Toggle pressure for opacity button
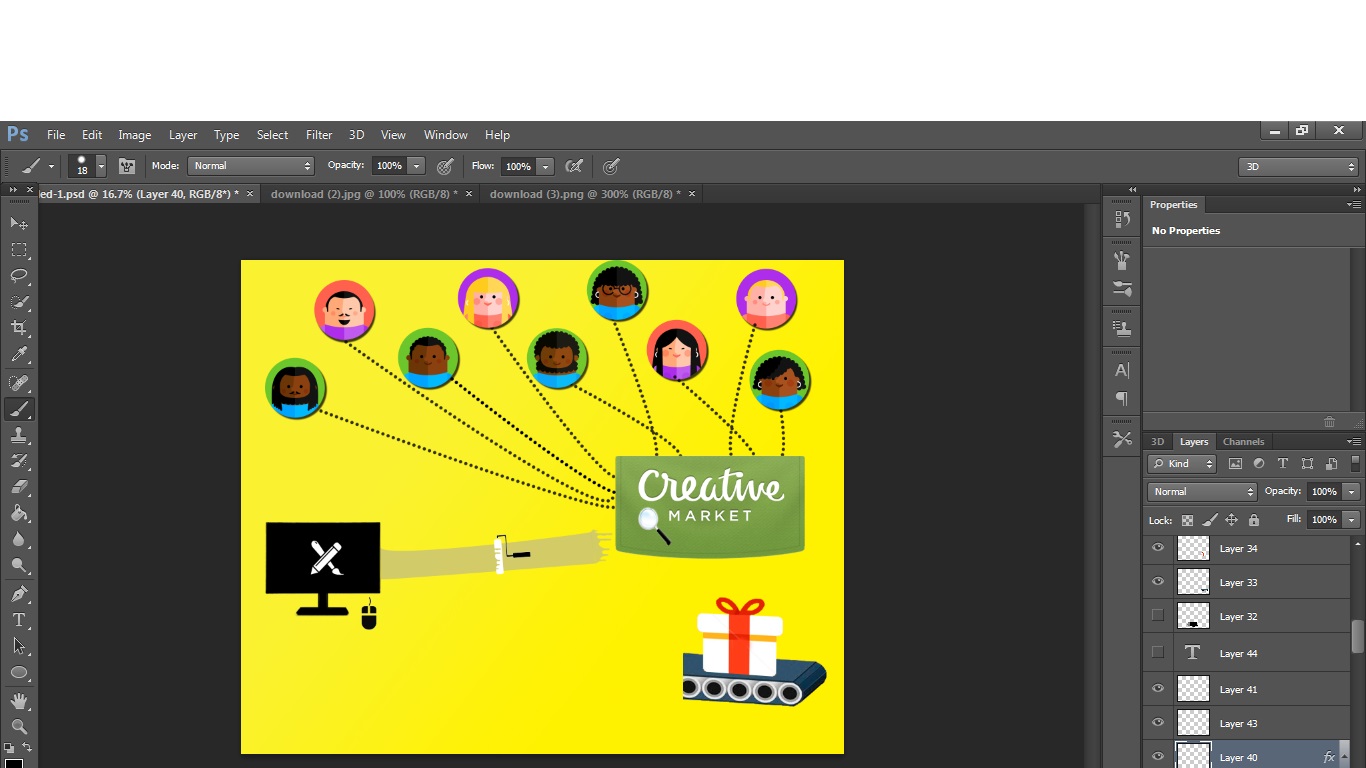This screenshot has width=1366, height=768. (445, 166)
